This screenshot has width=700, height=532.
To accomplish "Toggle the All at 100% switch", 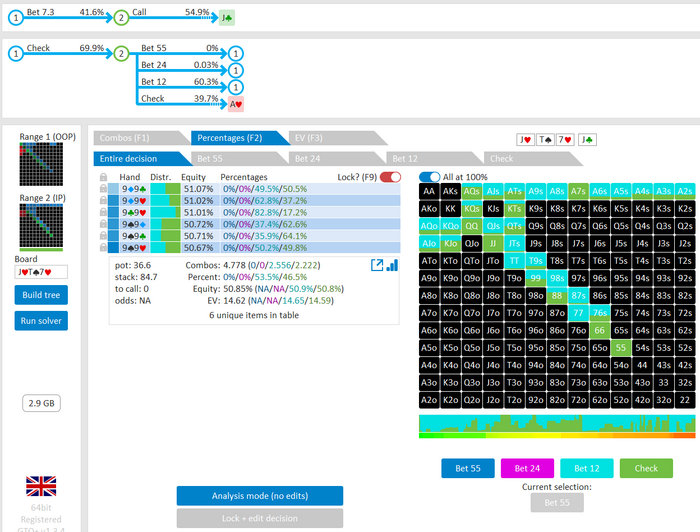I will pyautogui.click(x=429, y=176).
